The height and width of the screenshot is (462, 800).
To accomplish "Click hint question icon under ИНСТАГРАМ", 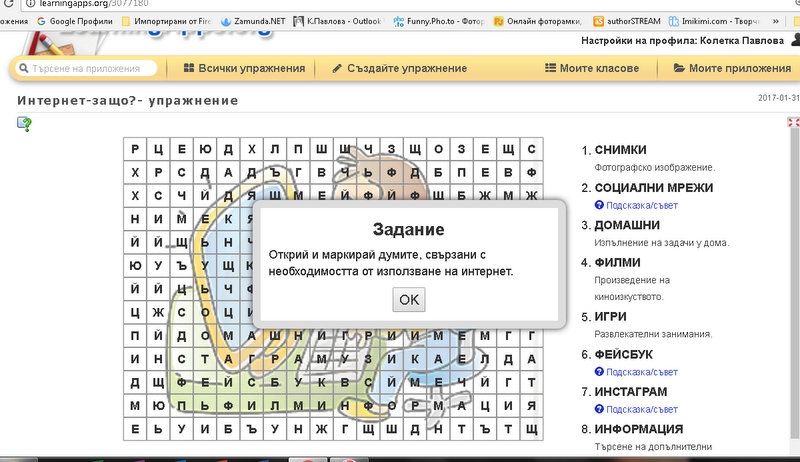I will tap(599, 409).
